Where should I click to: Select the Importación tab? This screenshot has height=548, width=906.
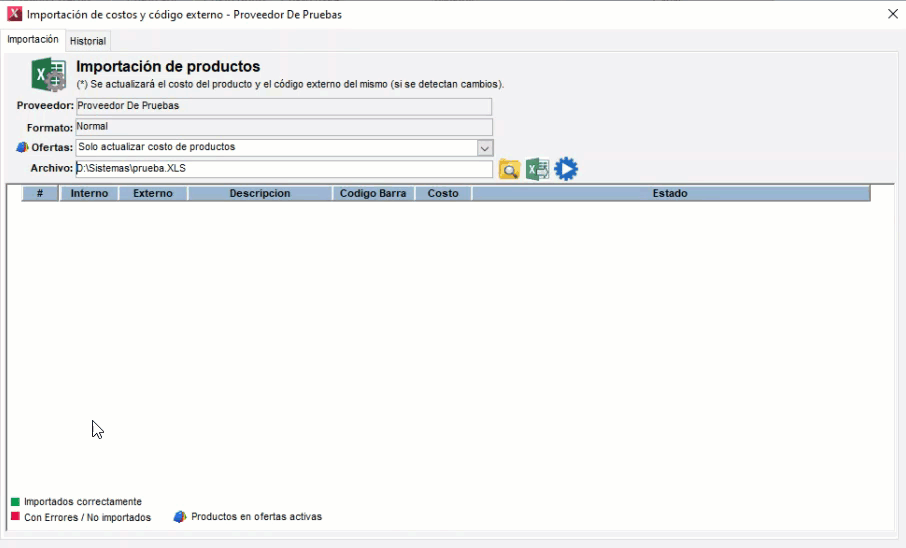click(33, 40)
